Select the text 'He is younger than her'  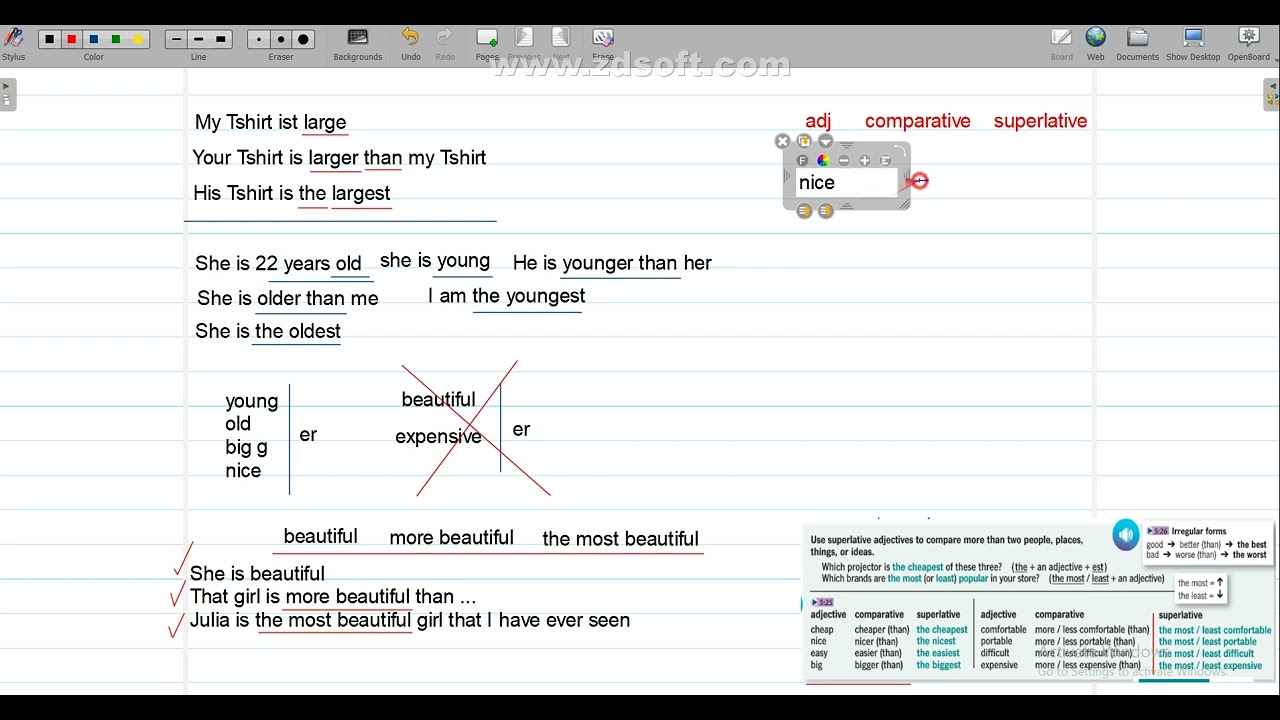point(612,263)
